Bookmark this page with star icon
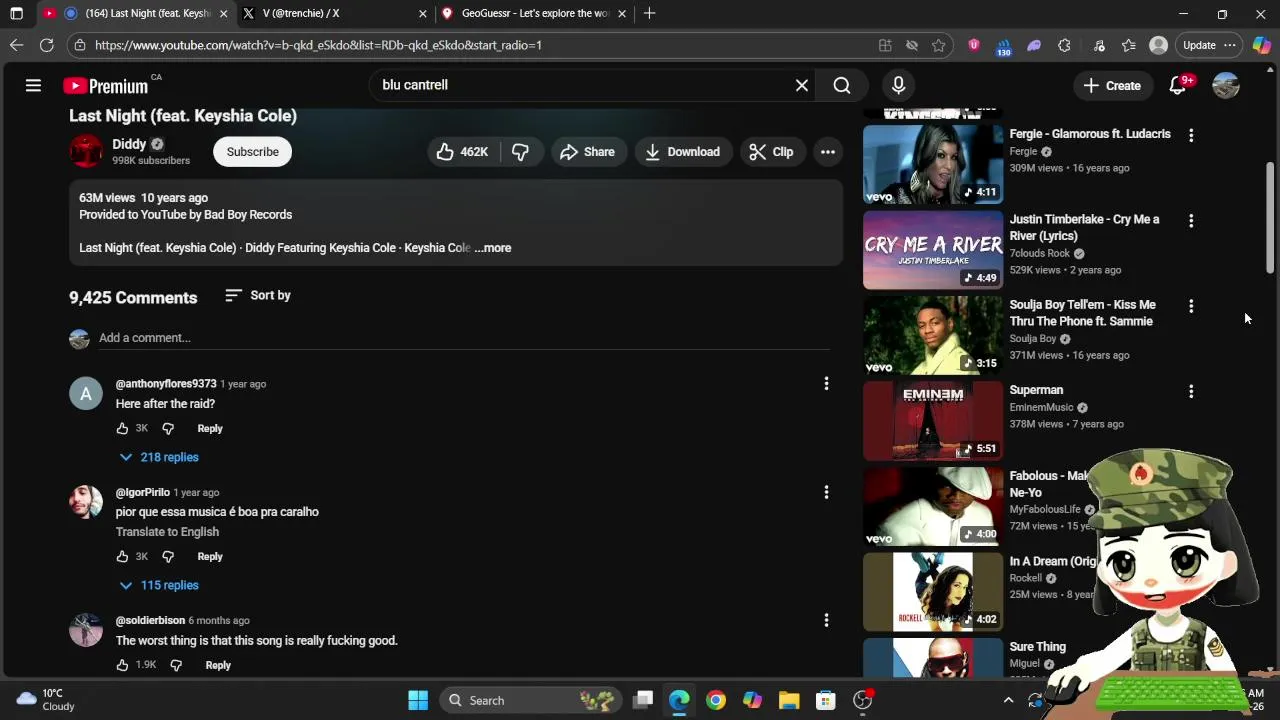This screenshot has height=720, width=1280. pyautogui.click(x=938, y=45)
